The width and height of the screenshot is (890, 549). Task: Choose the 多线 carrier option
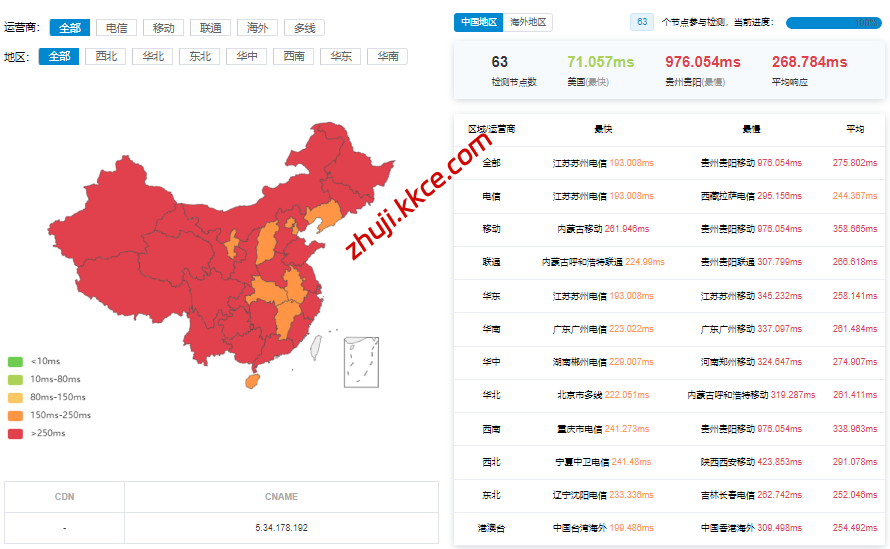304,28
